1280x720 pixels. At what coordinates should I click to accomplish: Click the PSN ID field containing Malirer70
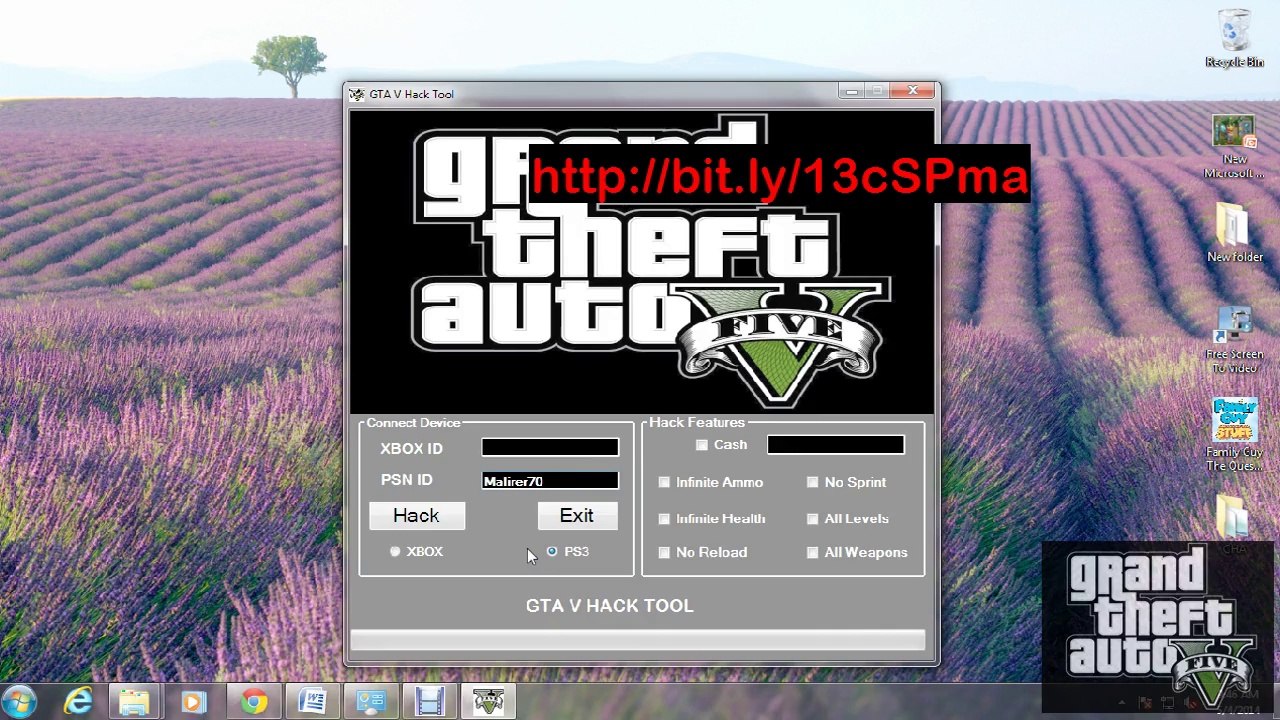tap(550, 481)
